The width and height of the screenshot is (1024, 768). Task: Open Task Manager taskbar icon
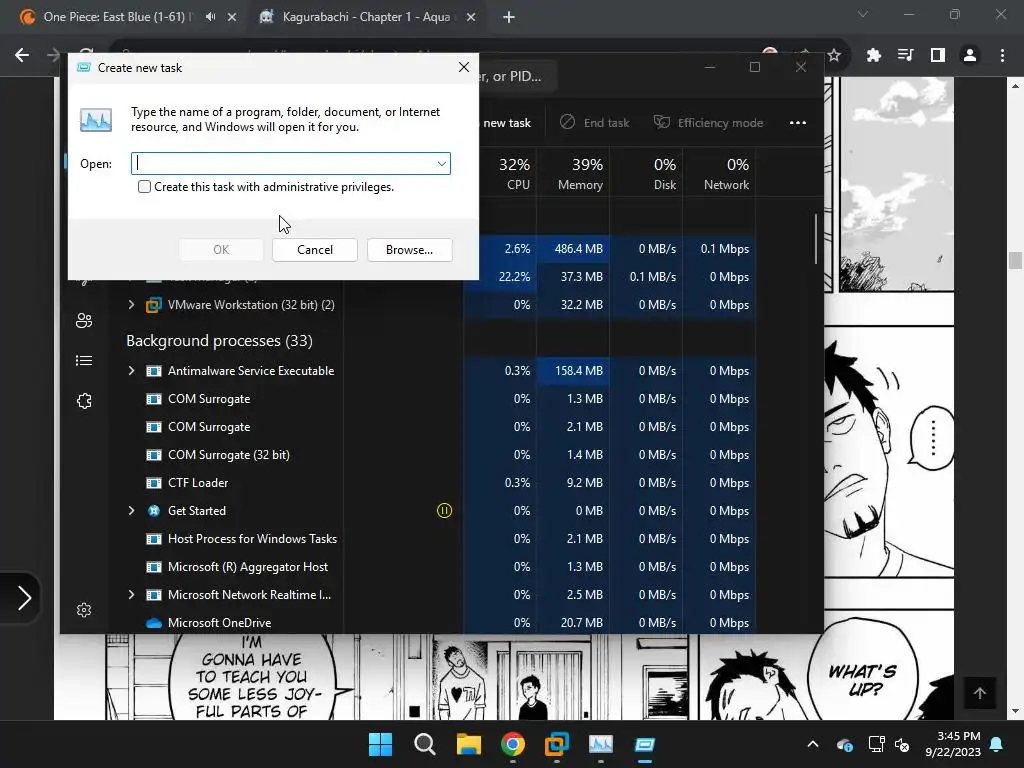pos(601,744)
